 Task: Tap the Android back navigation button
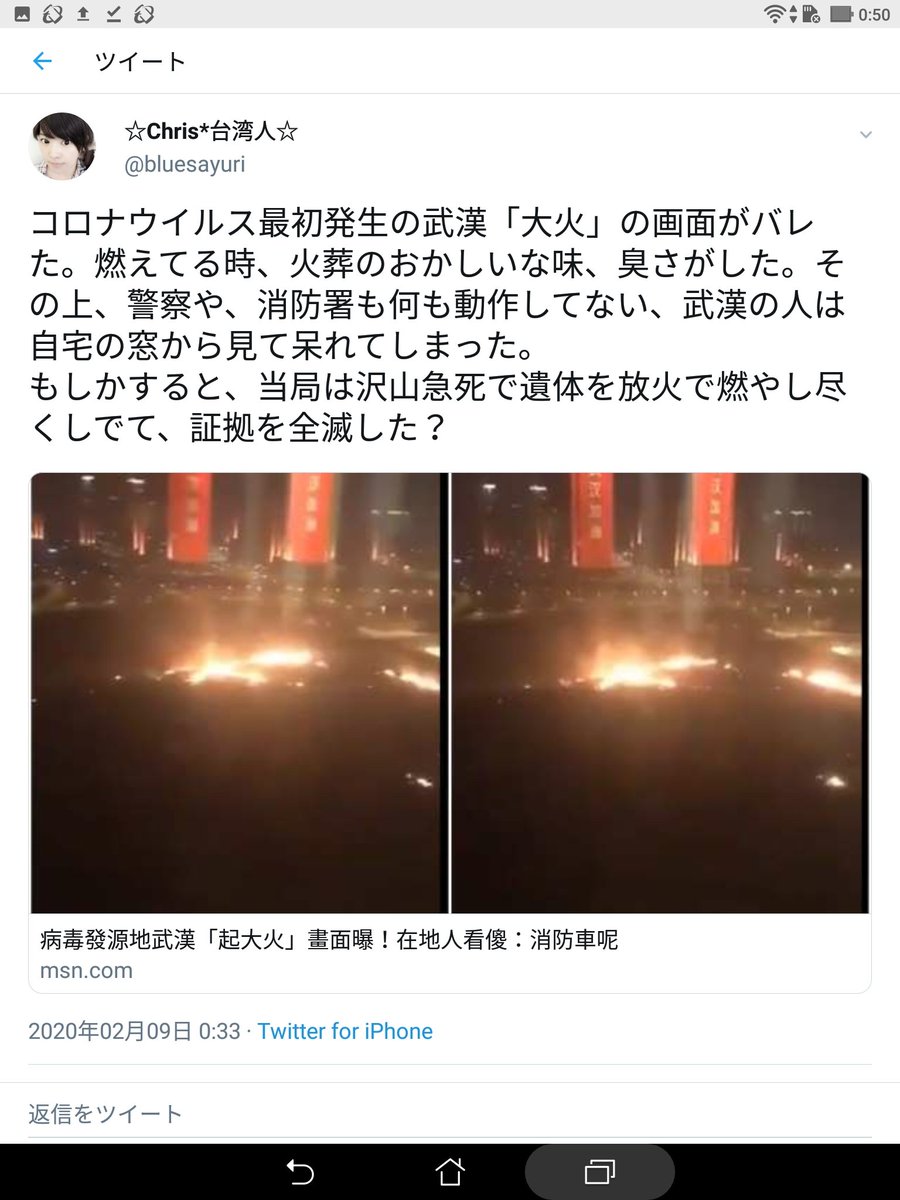pyautogui.click(x=300, y=1171)
